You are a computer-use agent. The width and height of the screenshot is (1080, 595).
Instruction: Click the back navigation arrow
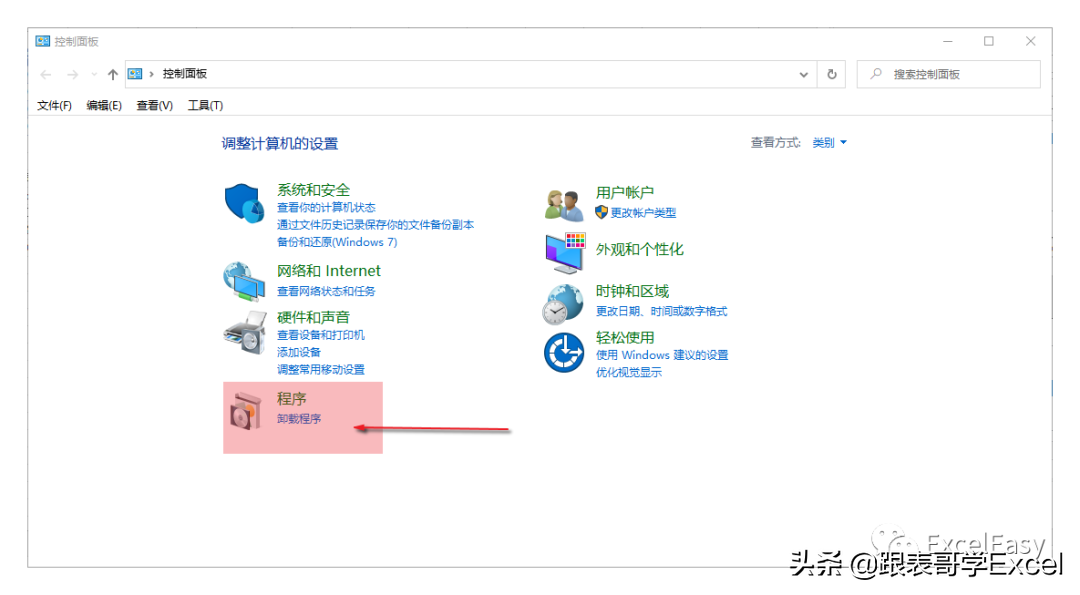pos(45,74)
